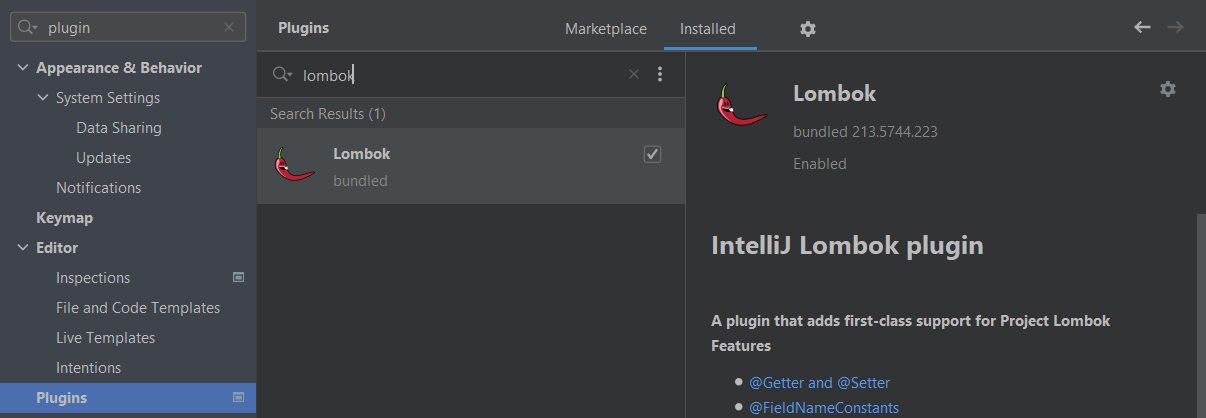Open plugin search options dropdown icon
1206x418 pixels.
(282, 74)
